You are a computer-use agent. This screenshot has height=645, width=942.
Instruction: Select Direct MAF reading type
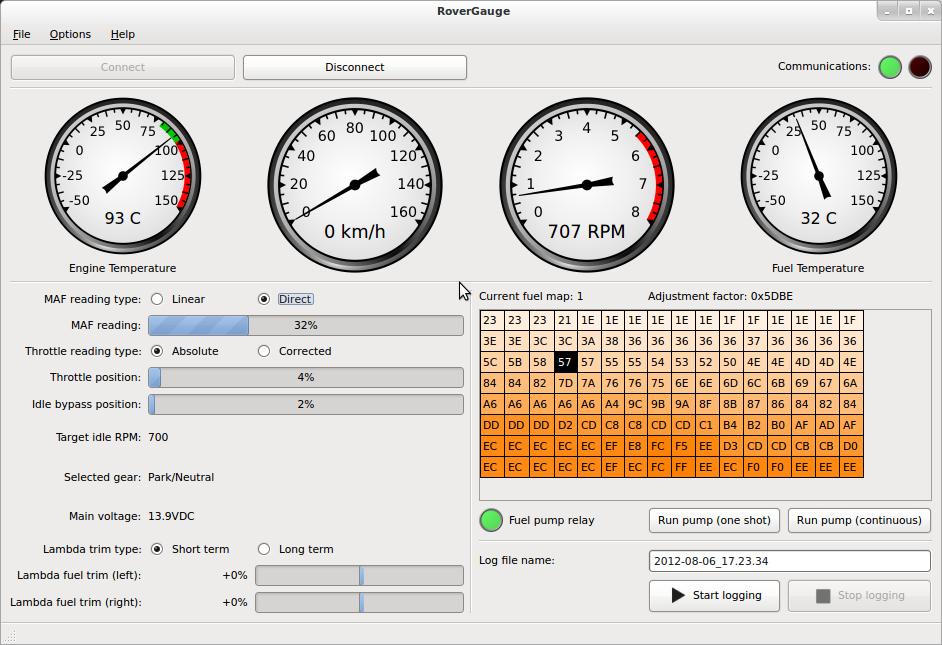(x=264, y=299)
